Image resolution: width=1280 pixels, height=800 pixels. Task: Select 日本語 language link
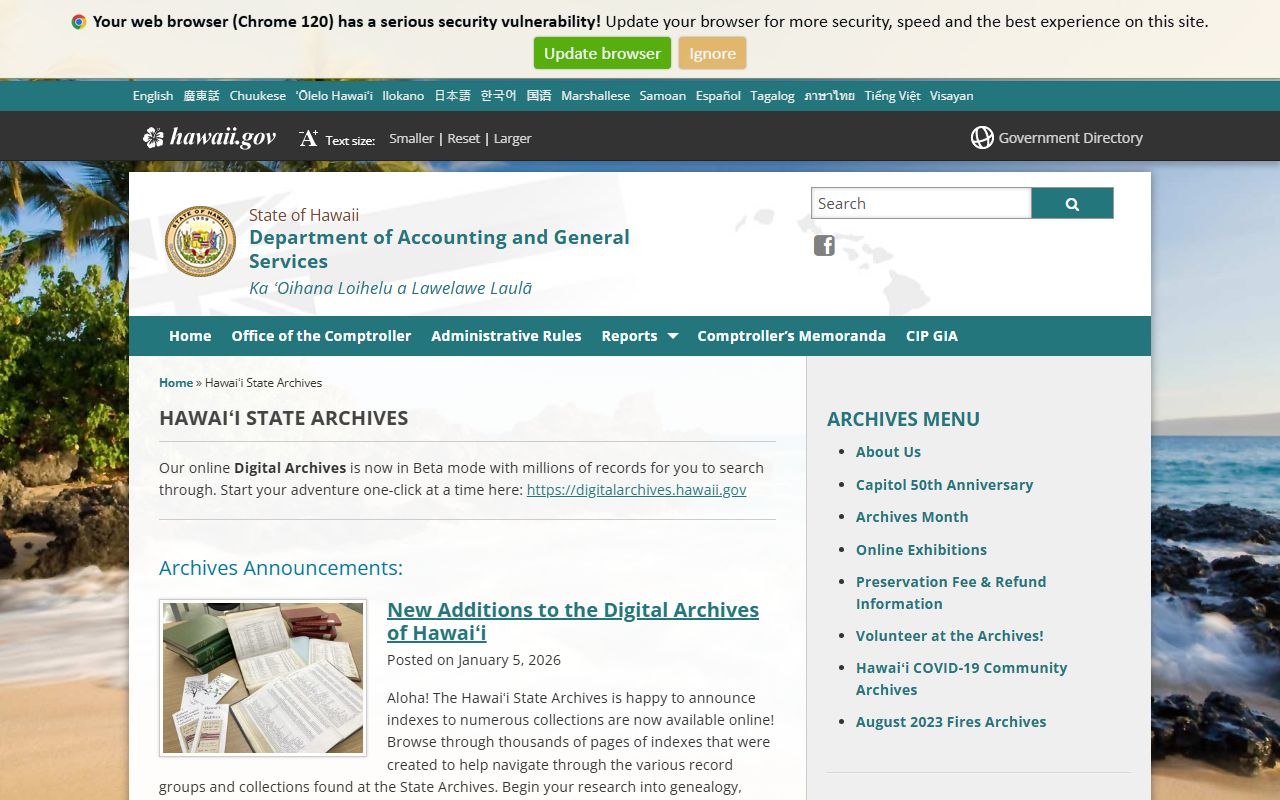(x=452, y=96)
